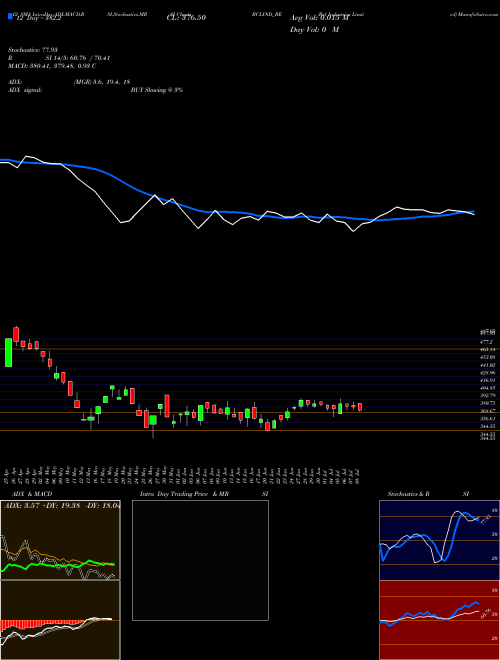Click the 356.61 price axis label
Screen dimensions: 500x660
click(488, 419)
